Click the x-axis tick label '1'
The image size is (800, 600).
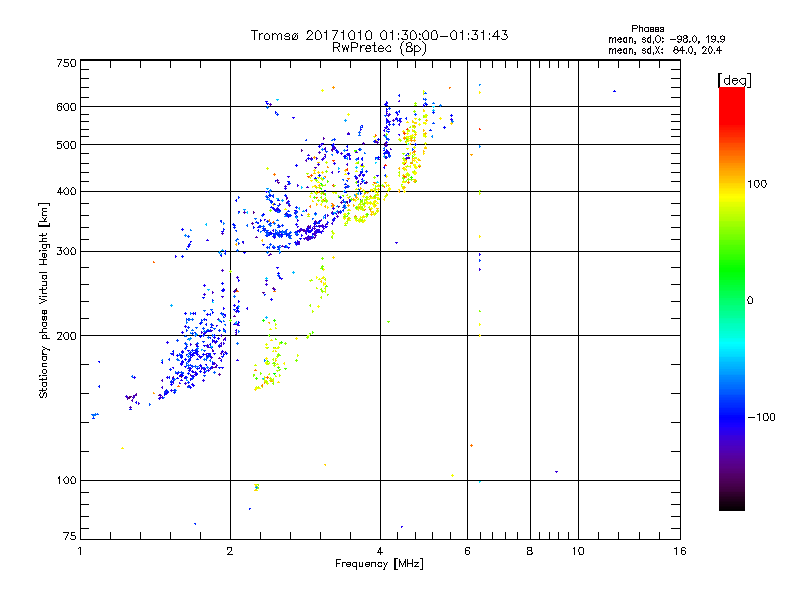(x=80, y=551)
